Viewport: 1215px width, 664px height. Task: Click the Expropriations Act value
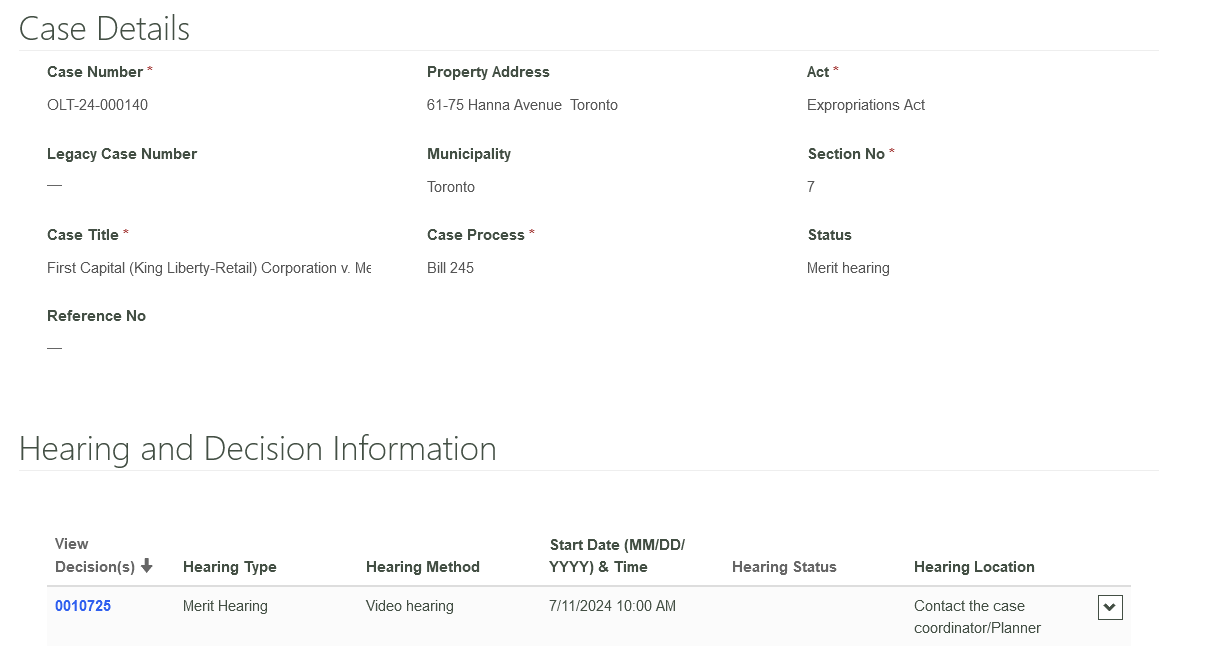click(865, 105)
